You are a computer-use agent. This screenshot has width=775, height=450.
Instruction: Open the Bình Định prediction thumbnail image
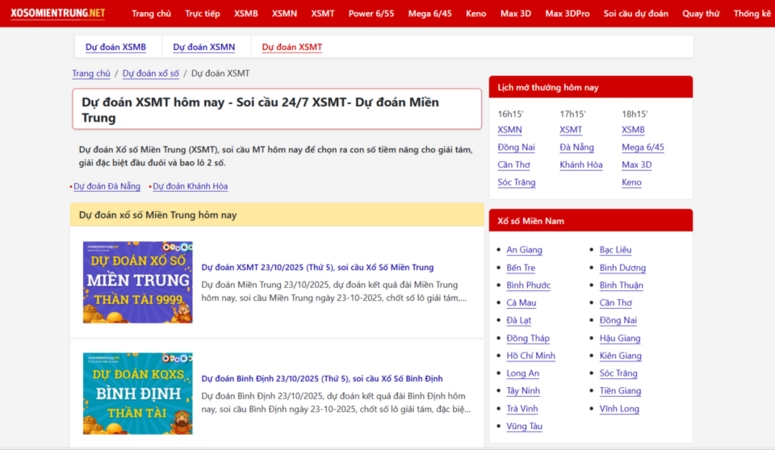(x=138, y=393)
